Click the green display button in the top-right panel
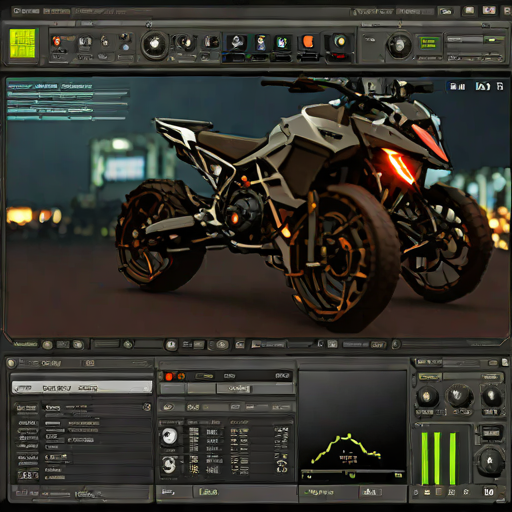Screen dimensions: 512x512 click(429, 44)
